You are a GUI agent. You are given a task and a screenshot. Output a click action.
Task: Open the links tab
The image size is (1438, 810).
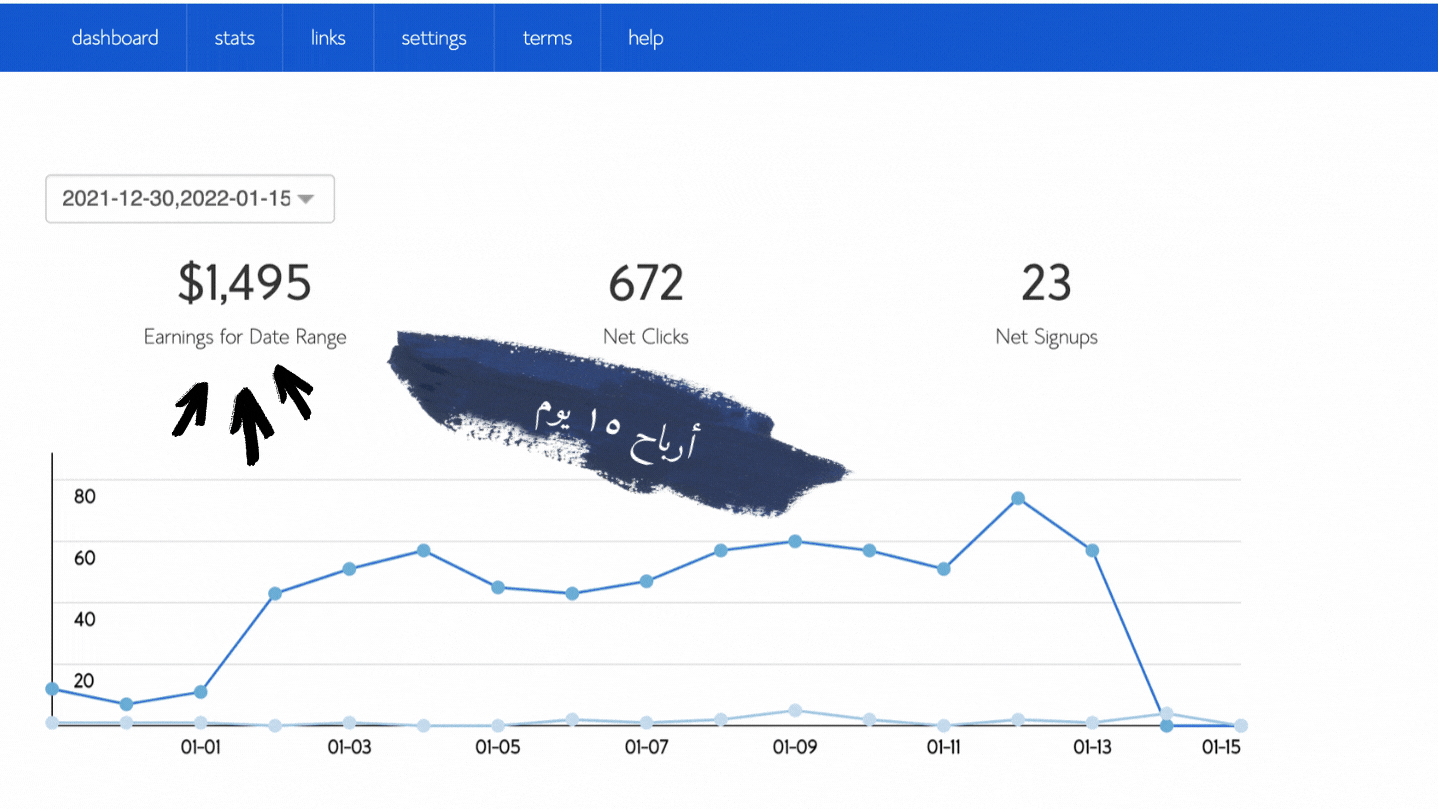(328, 38)
